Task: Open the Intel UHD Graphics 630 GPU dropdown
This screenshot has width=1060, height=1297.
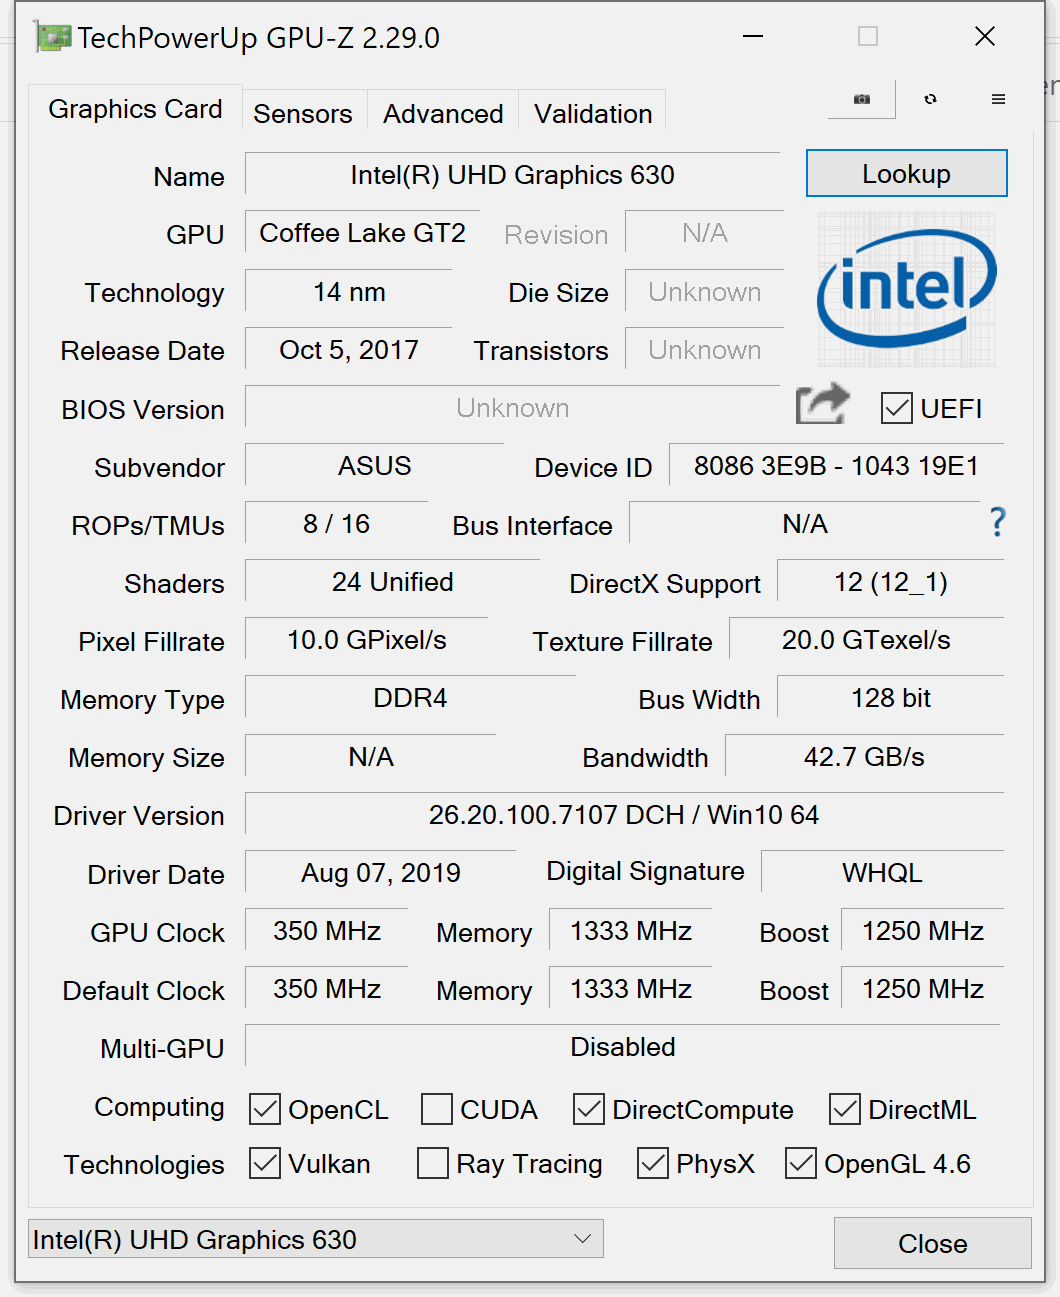Action: pyautogui.click(x=316, y=1238)
